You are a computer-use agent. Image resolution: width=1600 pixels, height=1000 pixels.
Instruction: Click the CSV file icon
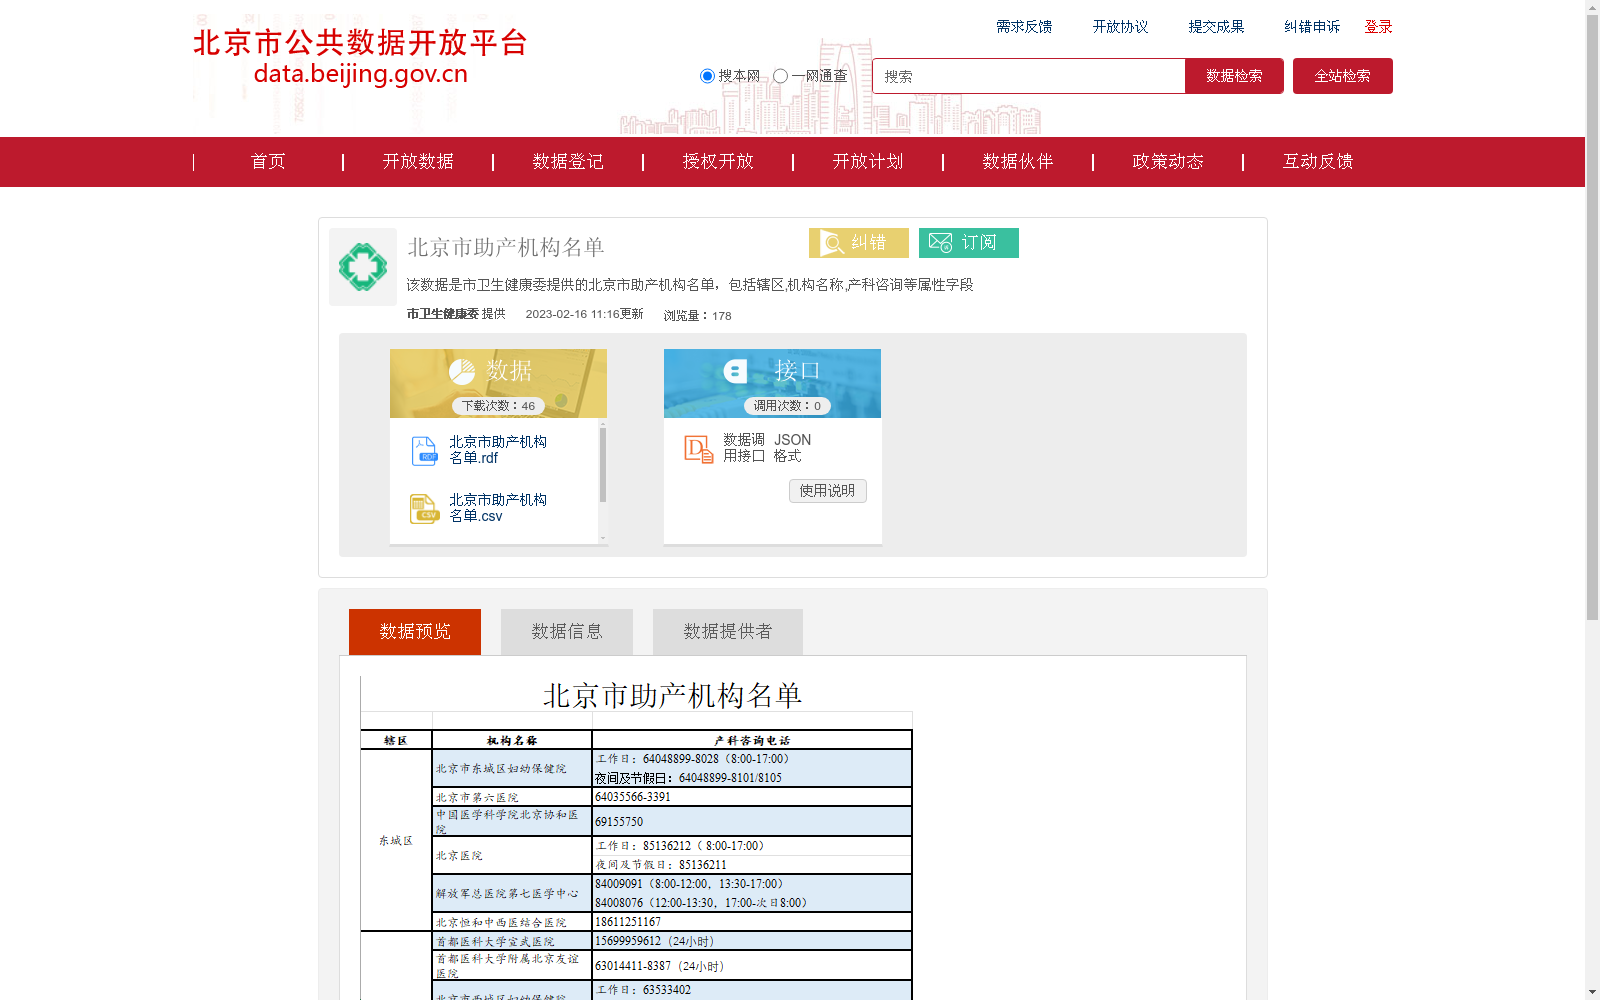pyautogui.click(x=424, y=509)
